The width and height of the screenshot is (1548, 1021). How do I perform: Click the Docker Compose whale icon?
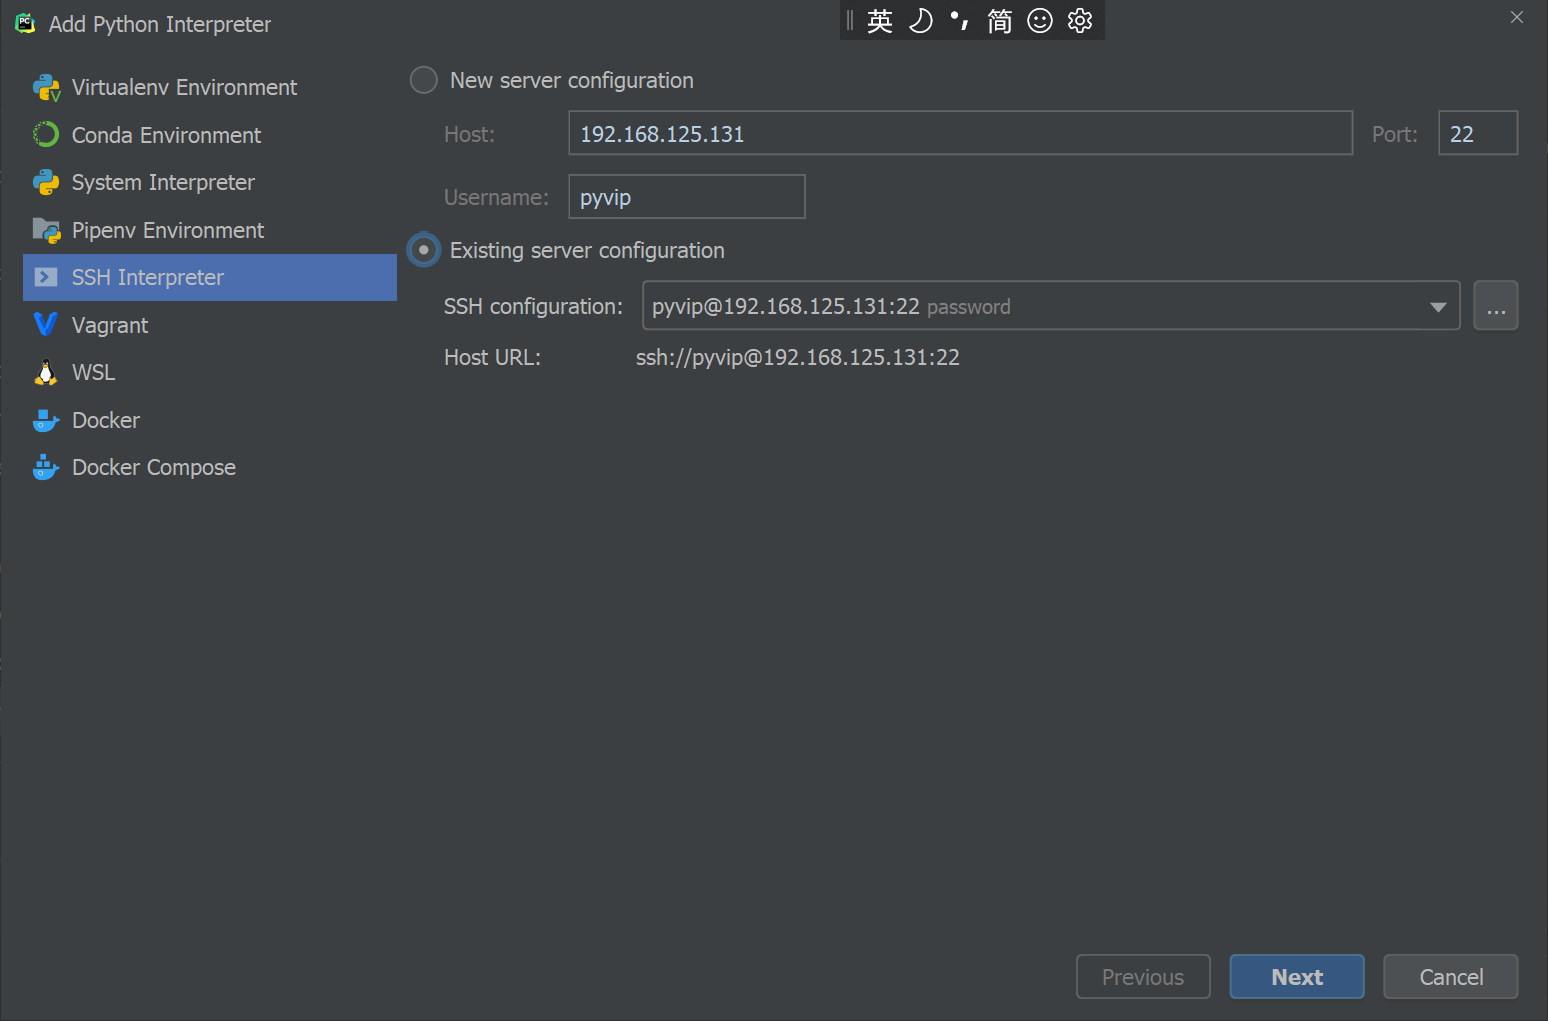(46, 467)
